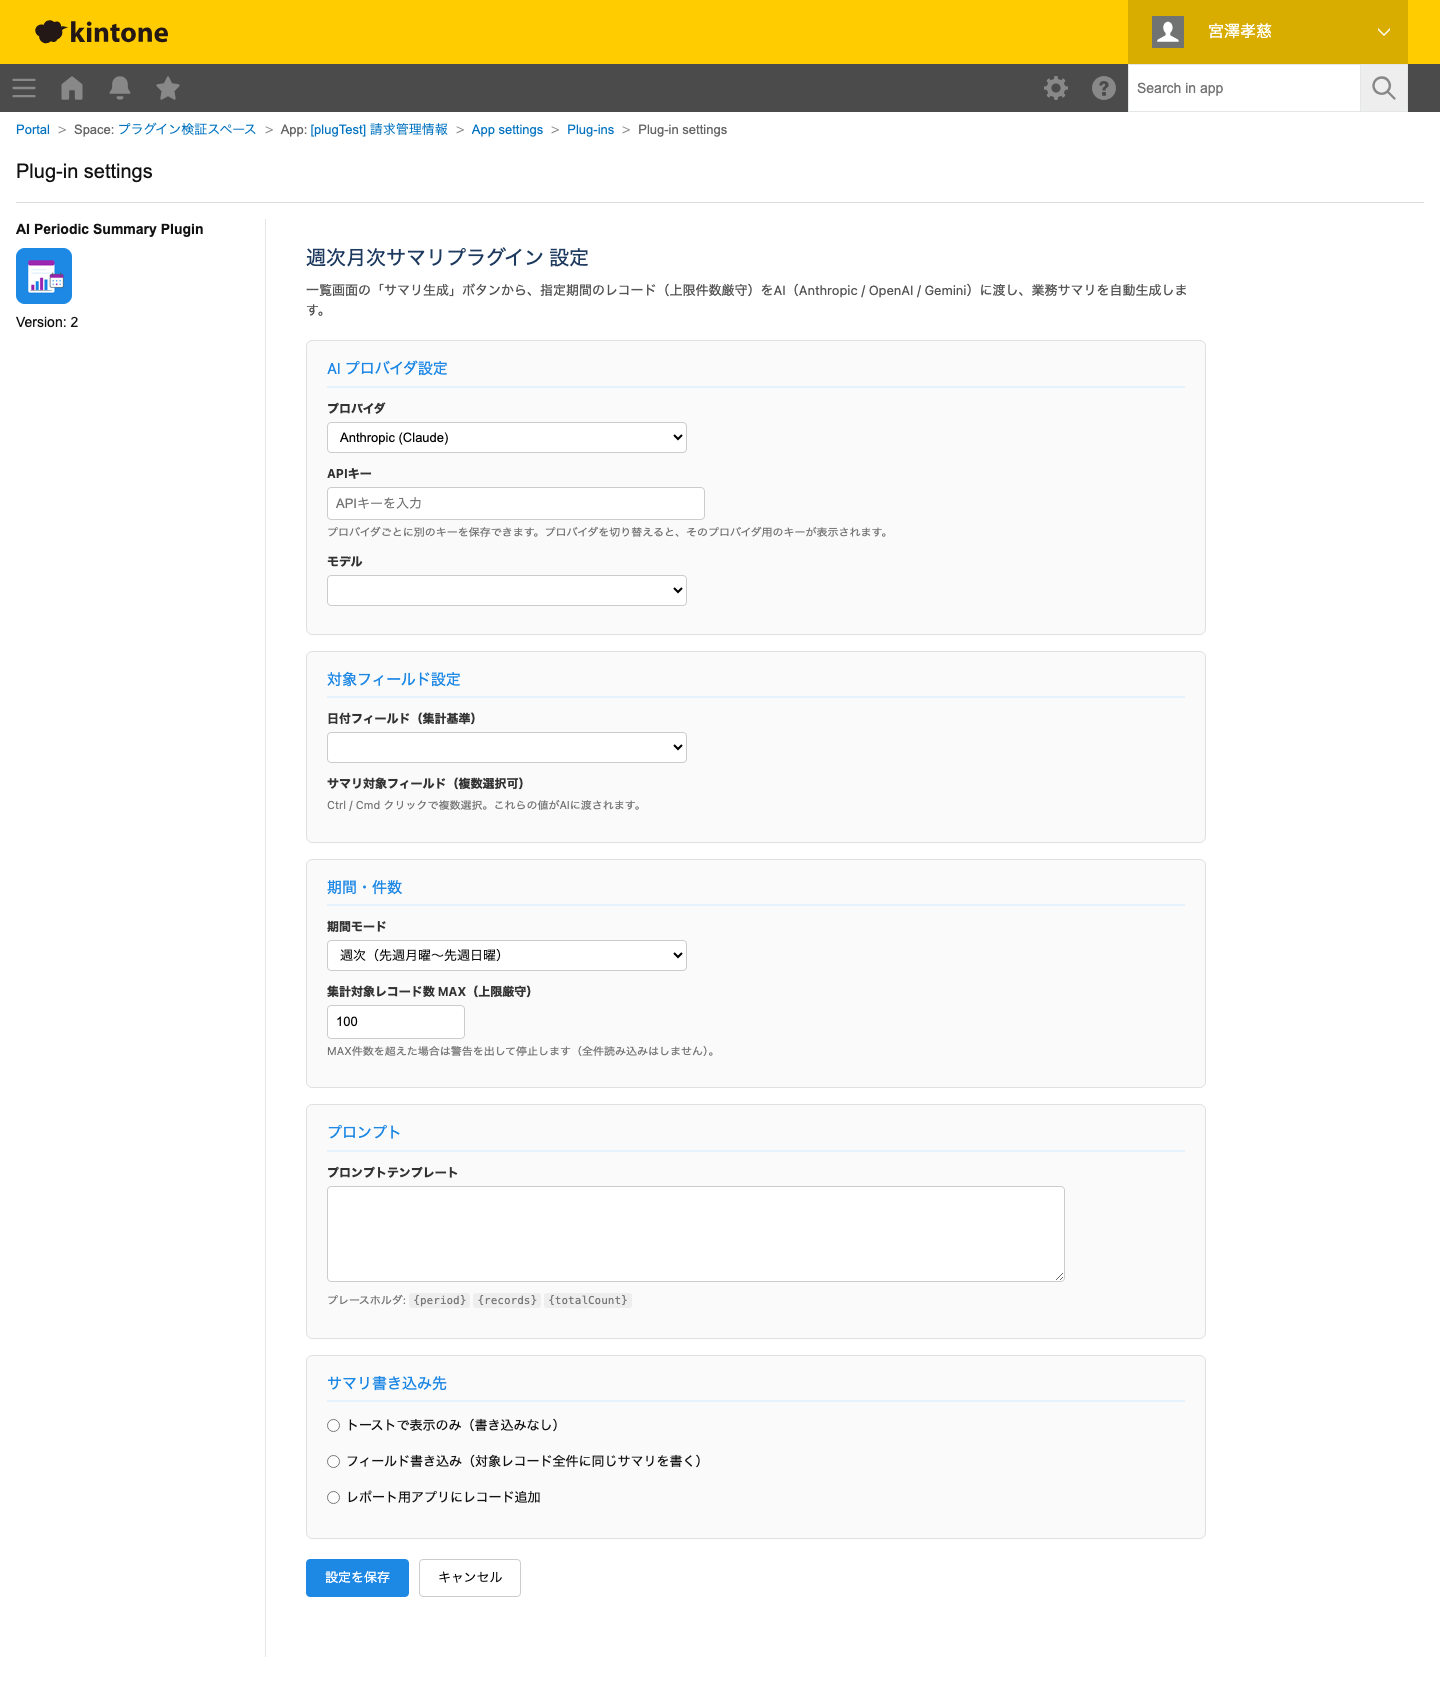
Task: Expand the モデル model dropdown
Action: click(506, 590)
